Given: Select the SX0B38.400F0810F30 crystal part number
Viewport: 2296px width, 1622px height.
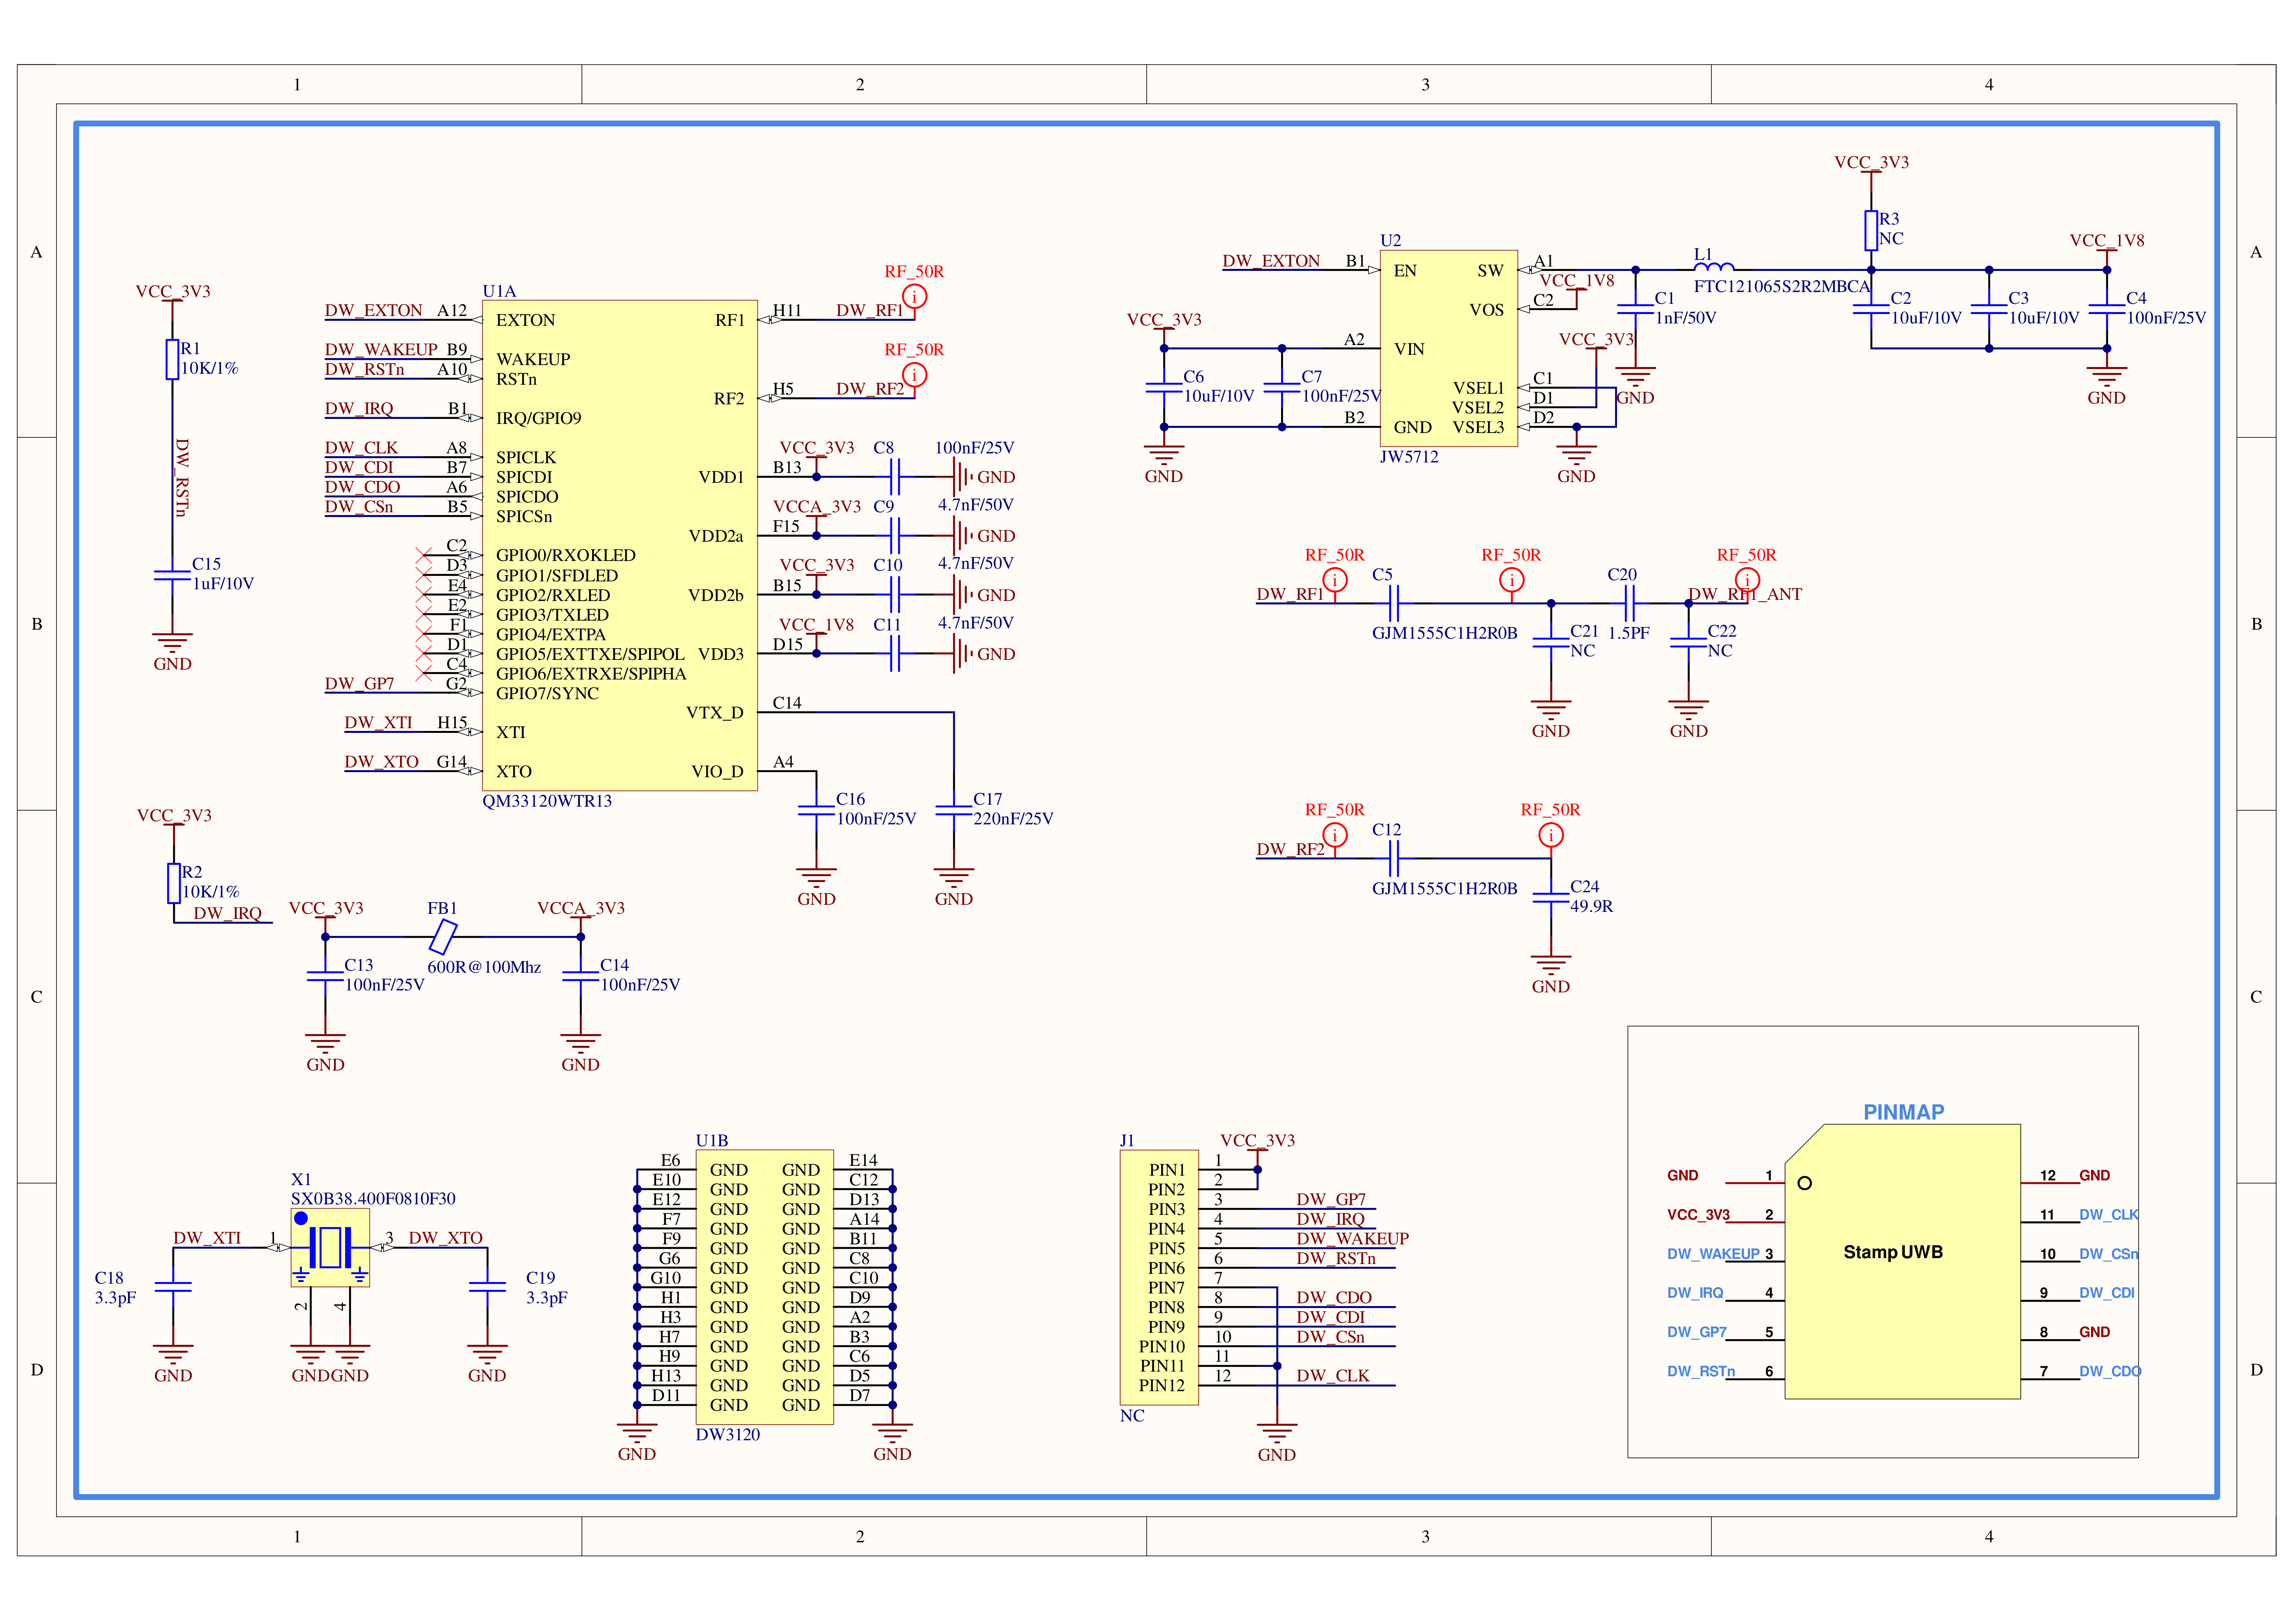Looking at the screenshot, I should point(373,1199).
